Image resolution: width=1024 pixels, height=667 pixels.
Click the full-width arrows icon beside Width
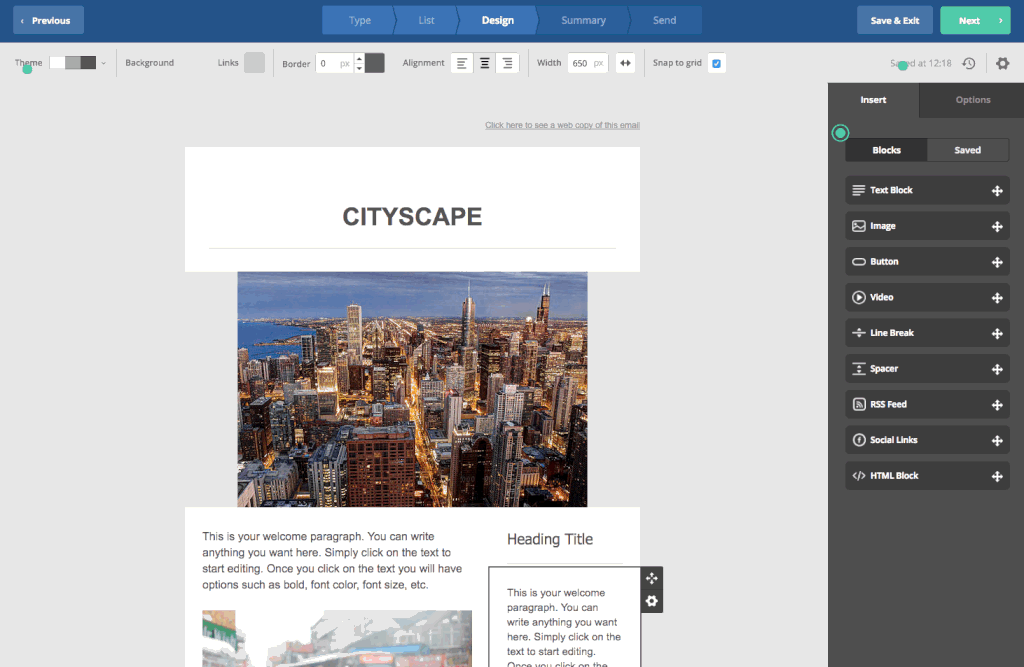point(625,63)
